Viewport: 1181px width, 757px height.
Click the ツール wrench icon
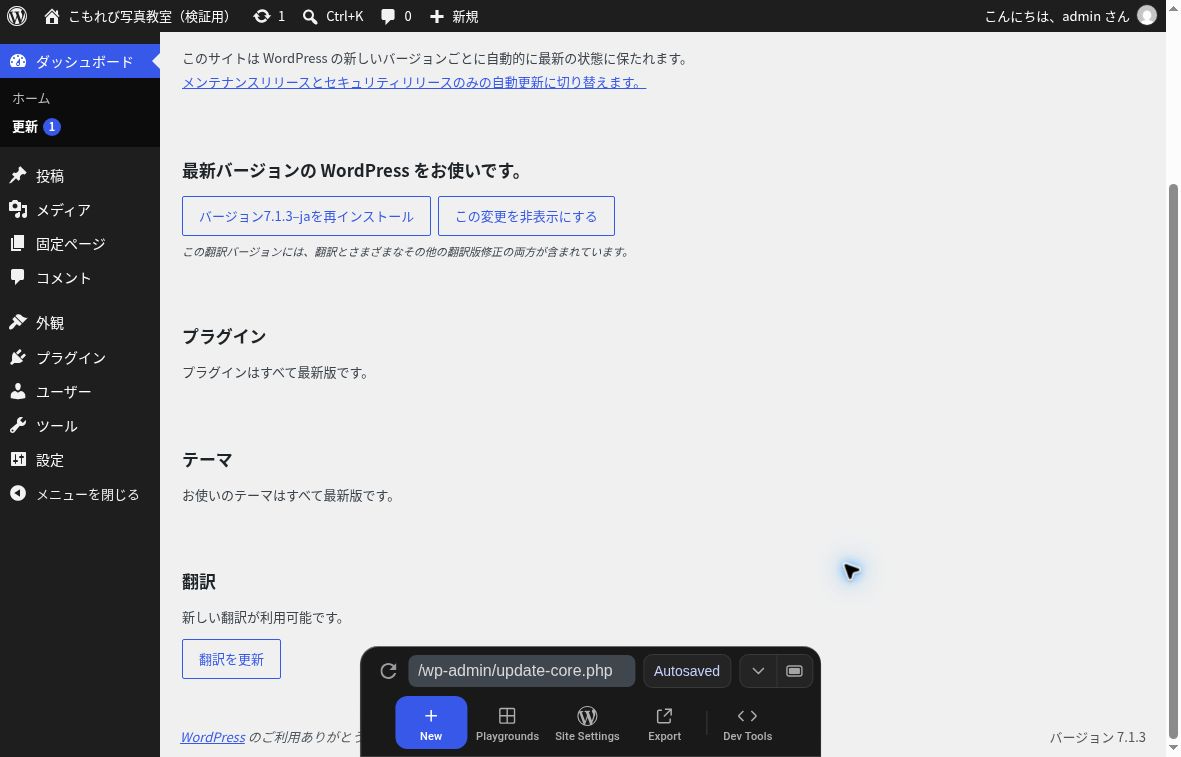point(18,426)
